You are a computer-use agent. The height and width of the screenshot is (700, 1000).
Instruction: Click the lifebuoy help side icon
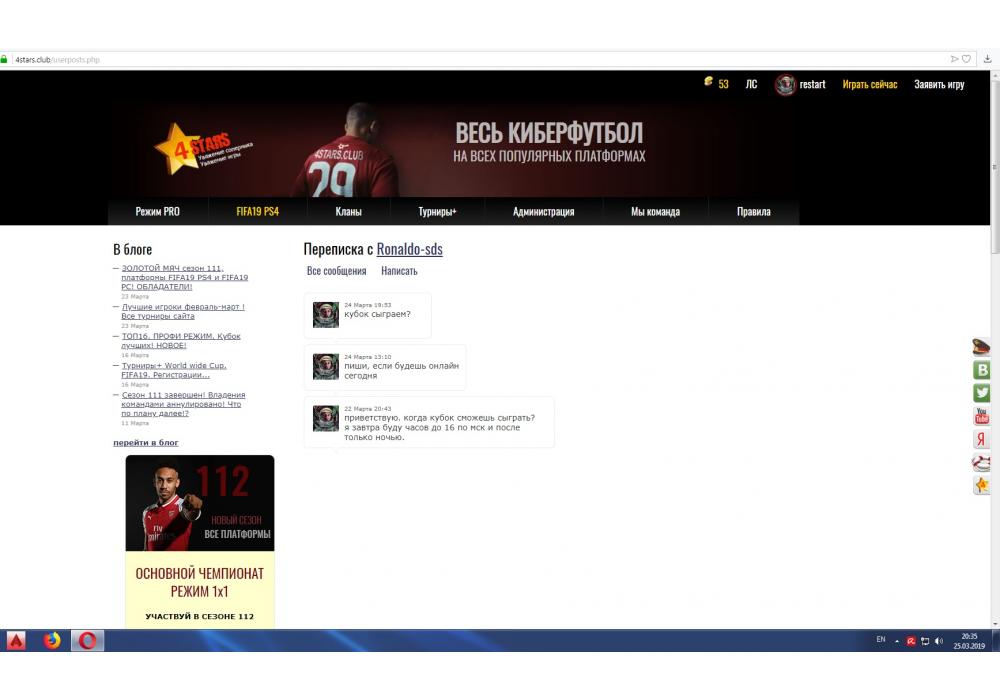[982, 462]
